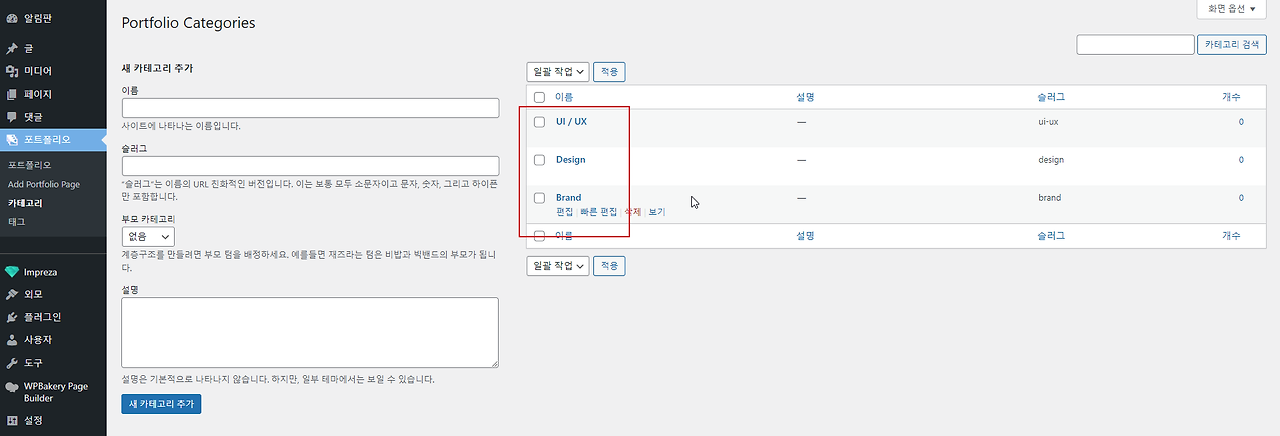This screenshot has height=436, width=1280.
Task: Click the red delete link under Brand
Action: [632, 212]
